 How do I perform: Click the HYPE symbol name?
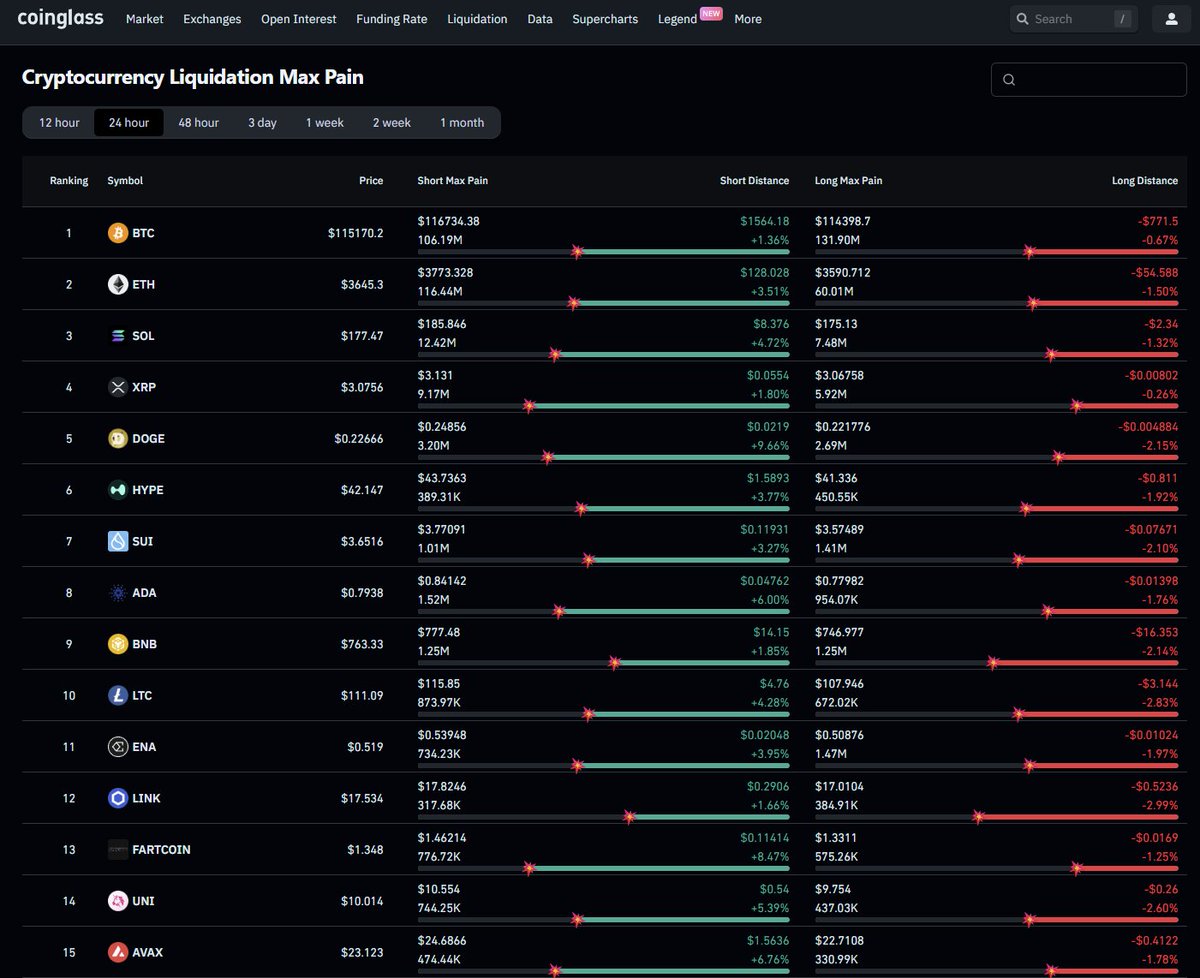pos(148,490)
